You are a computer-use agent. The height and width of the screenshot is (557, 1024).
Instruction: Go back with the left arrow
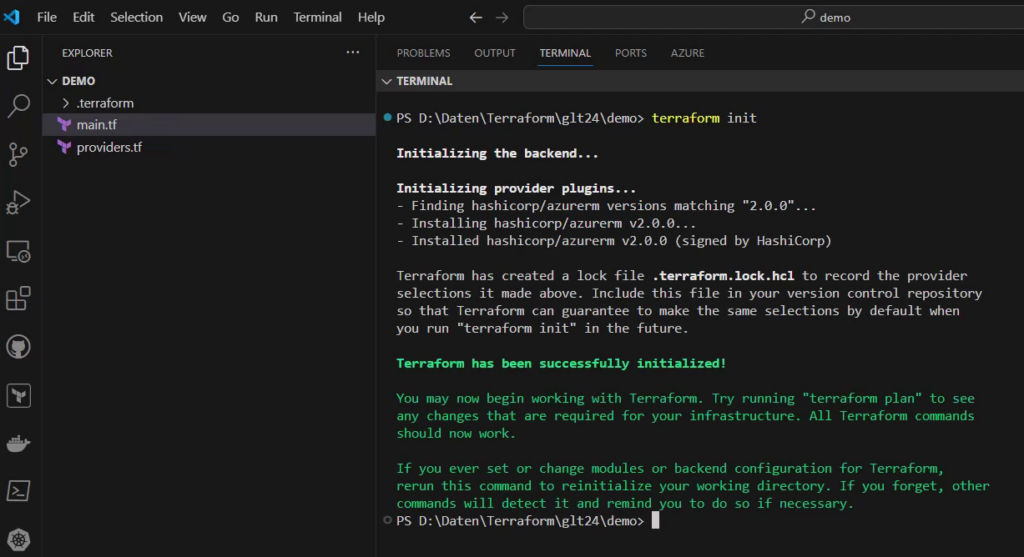tap(475, 18)
